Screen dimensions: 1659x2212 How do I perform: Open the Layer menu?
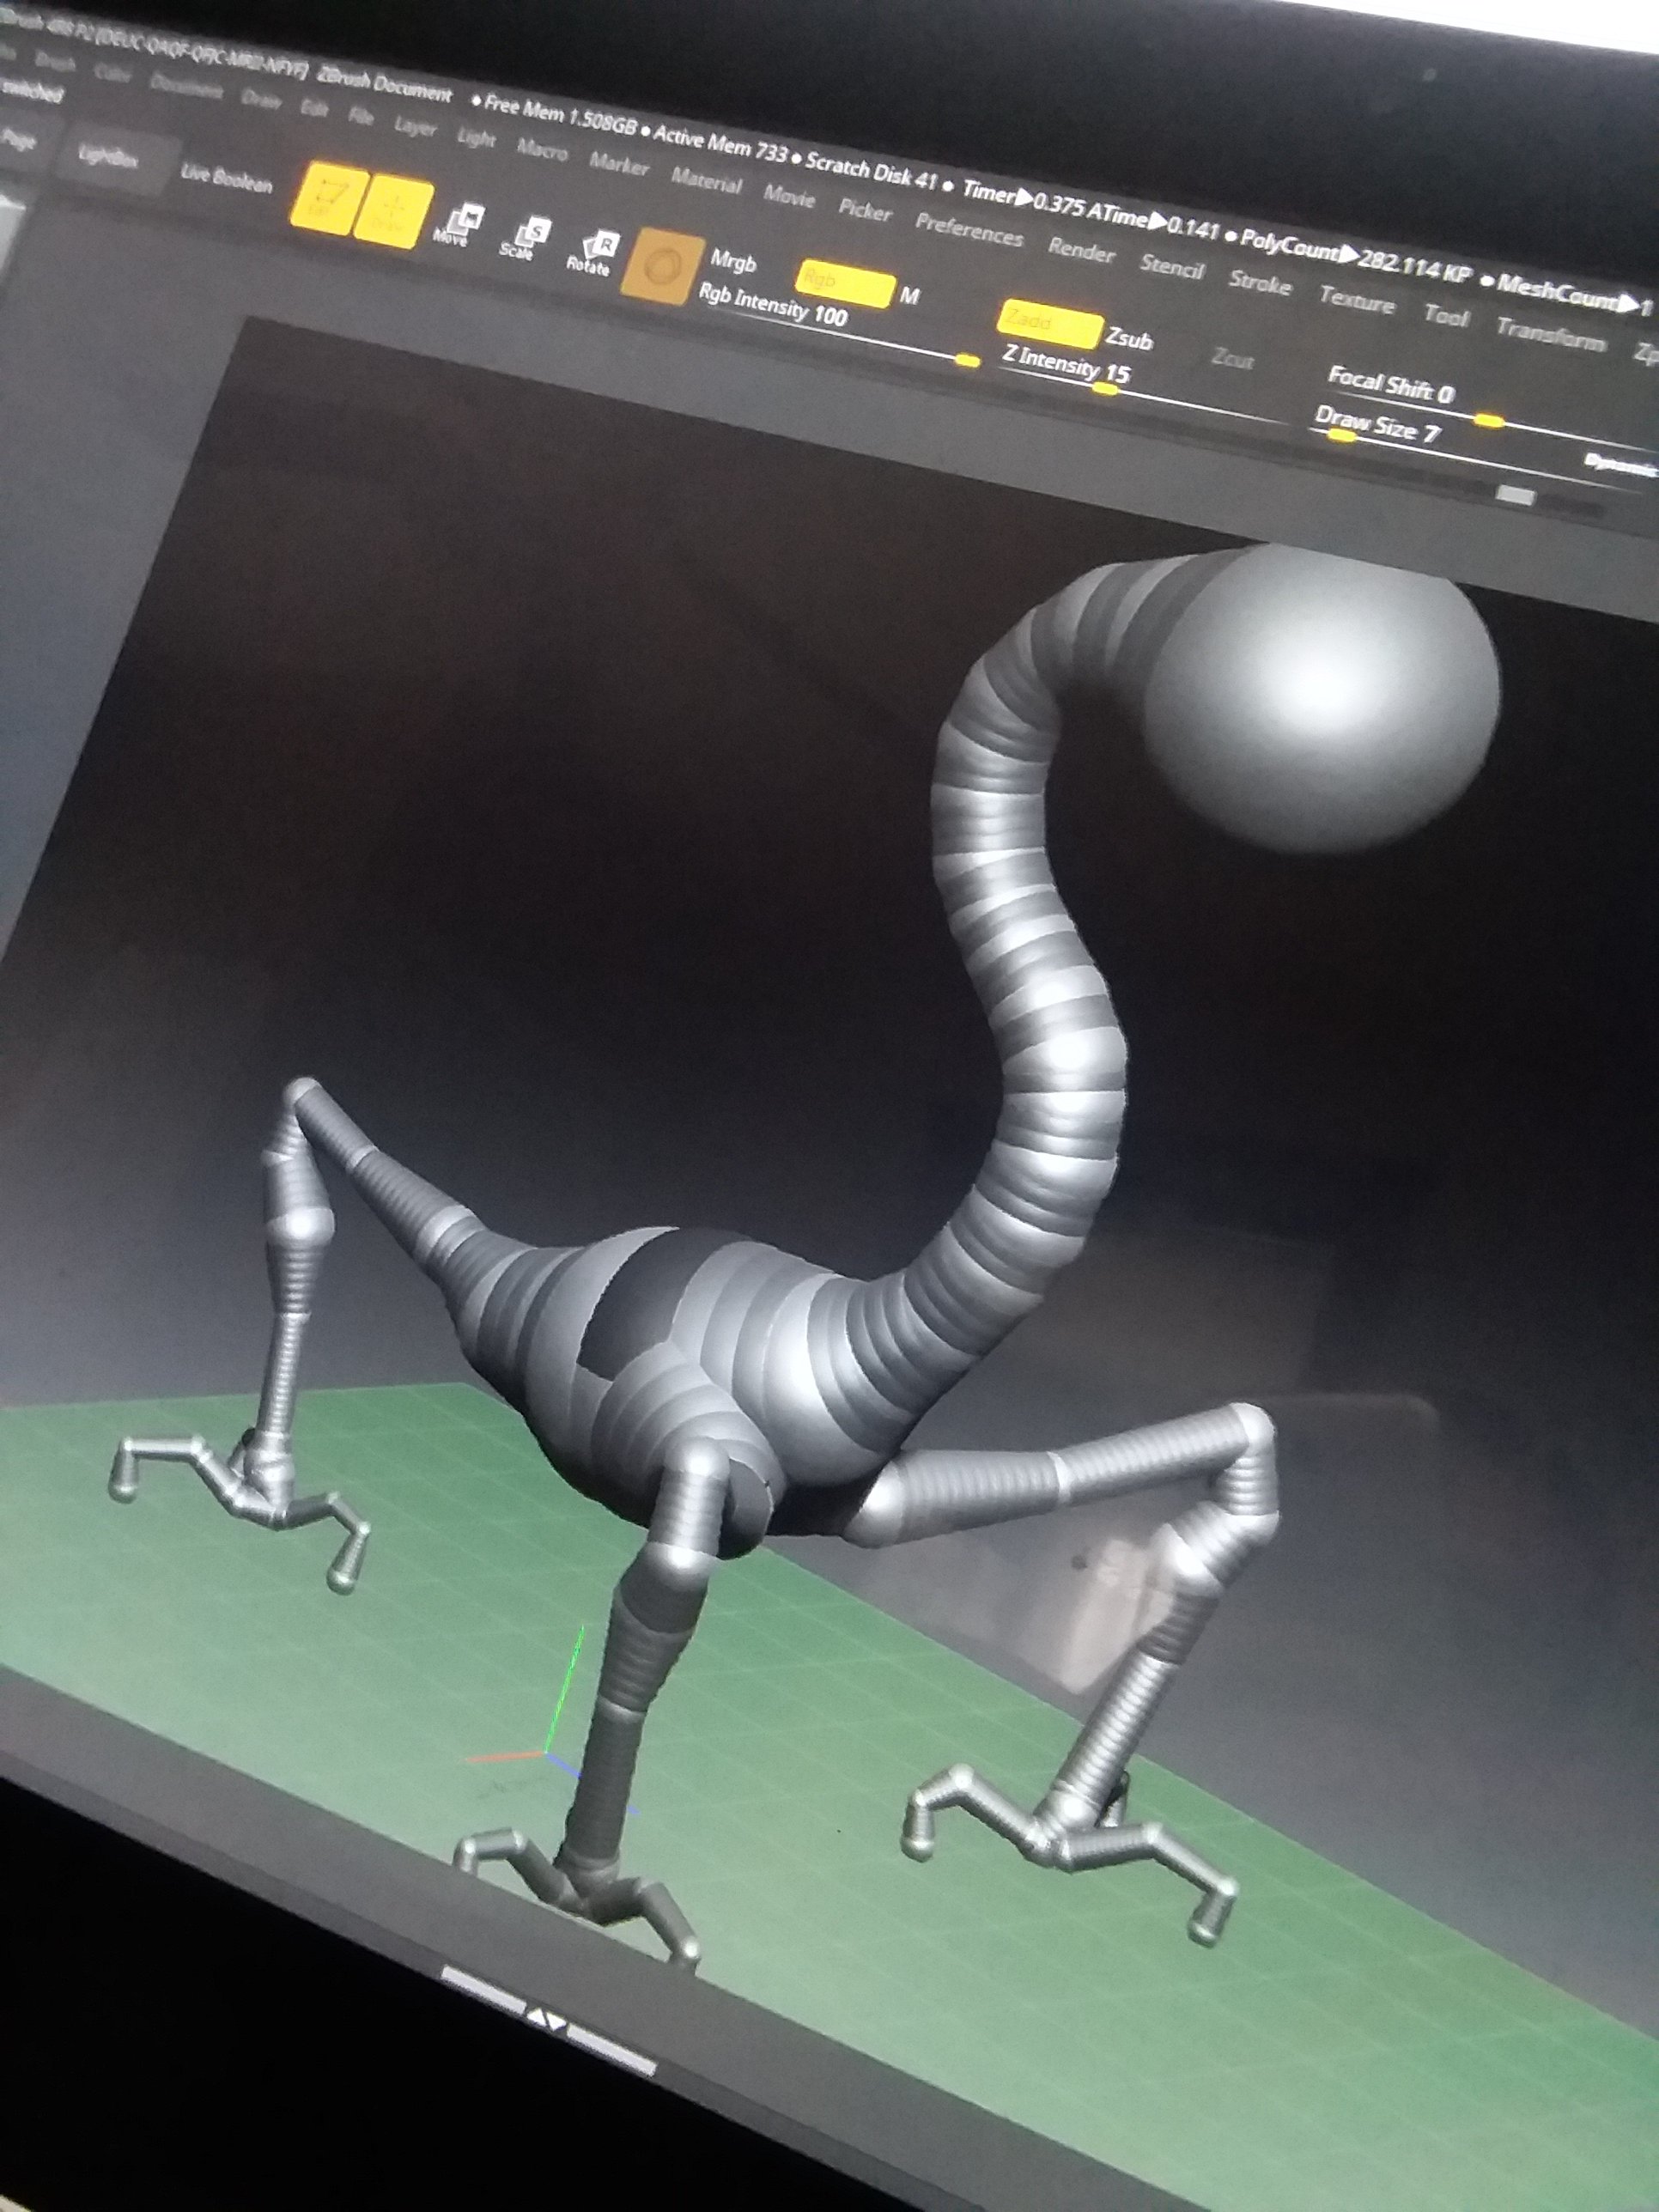(x=415, y=127)
